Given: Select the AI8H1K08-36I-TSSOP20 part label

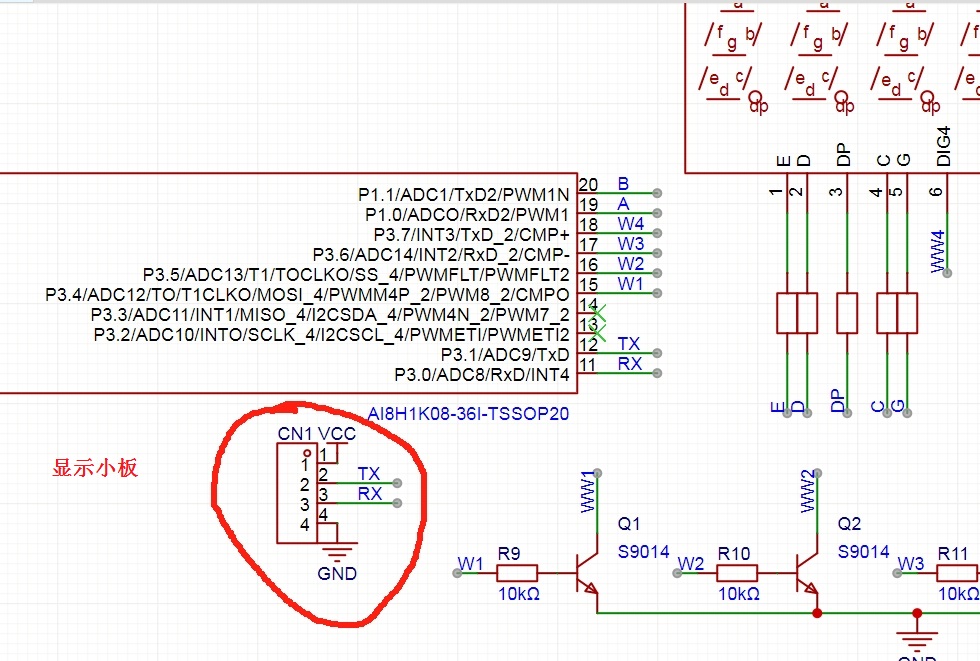Looking at the screenshot, I should pos(468,414).
